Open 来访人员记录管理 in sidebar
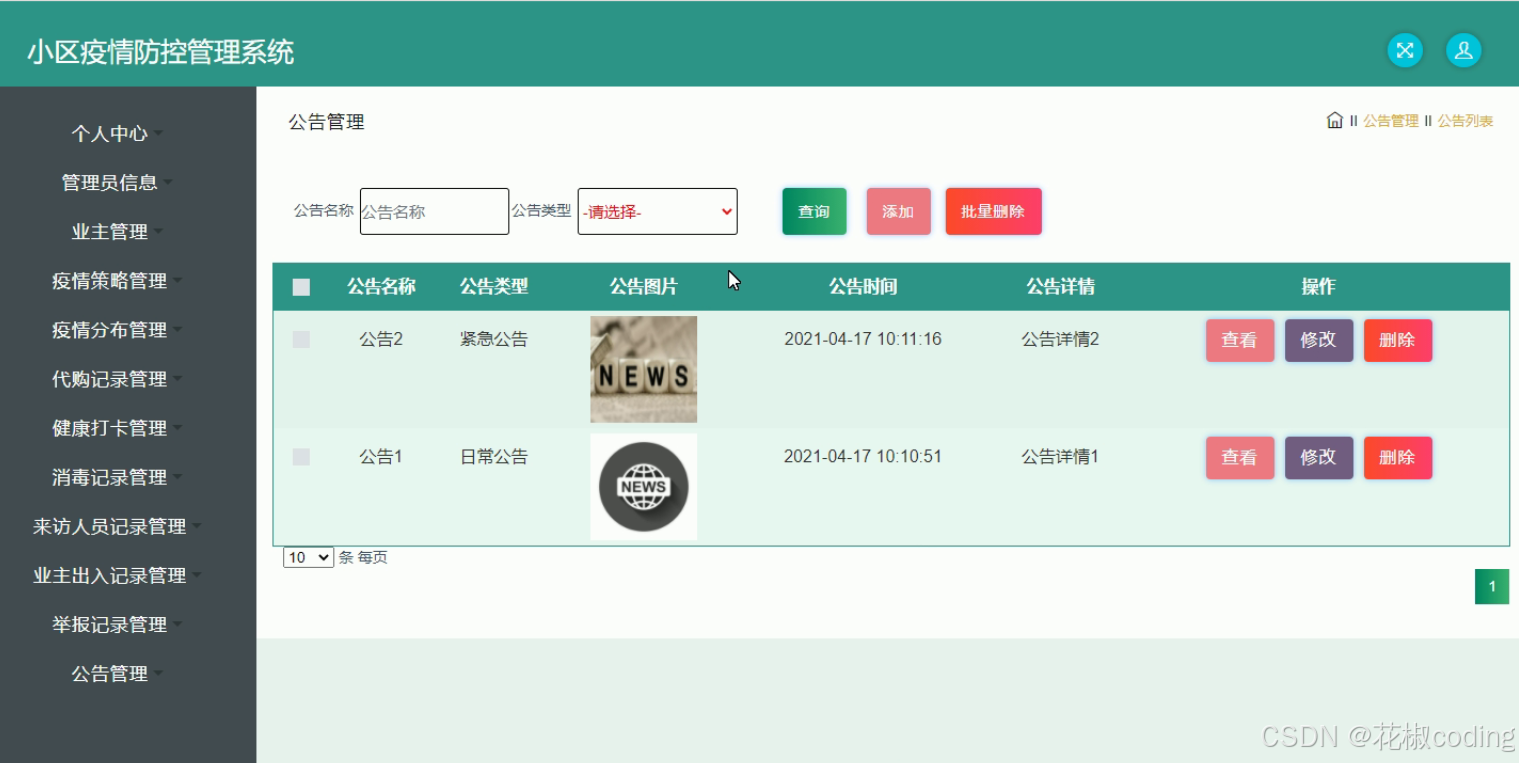The width and height of the screenshot is (1519, 763). click(x=116, y=526)
